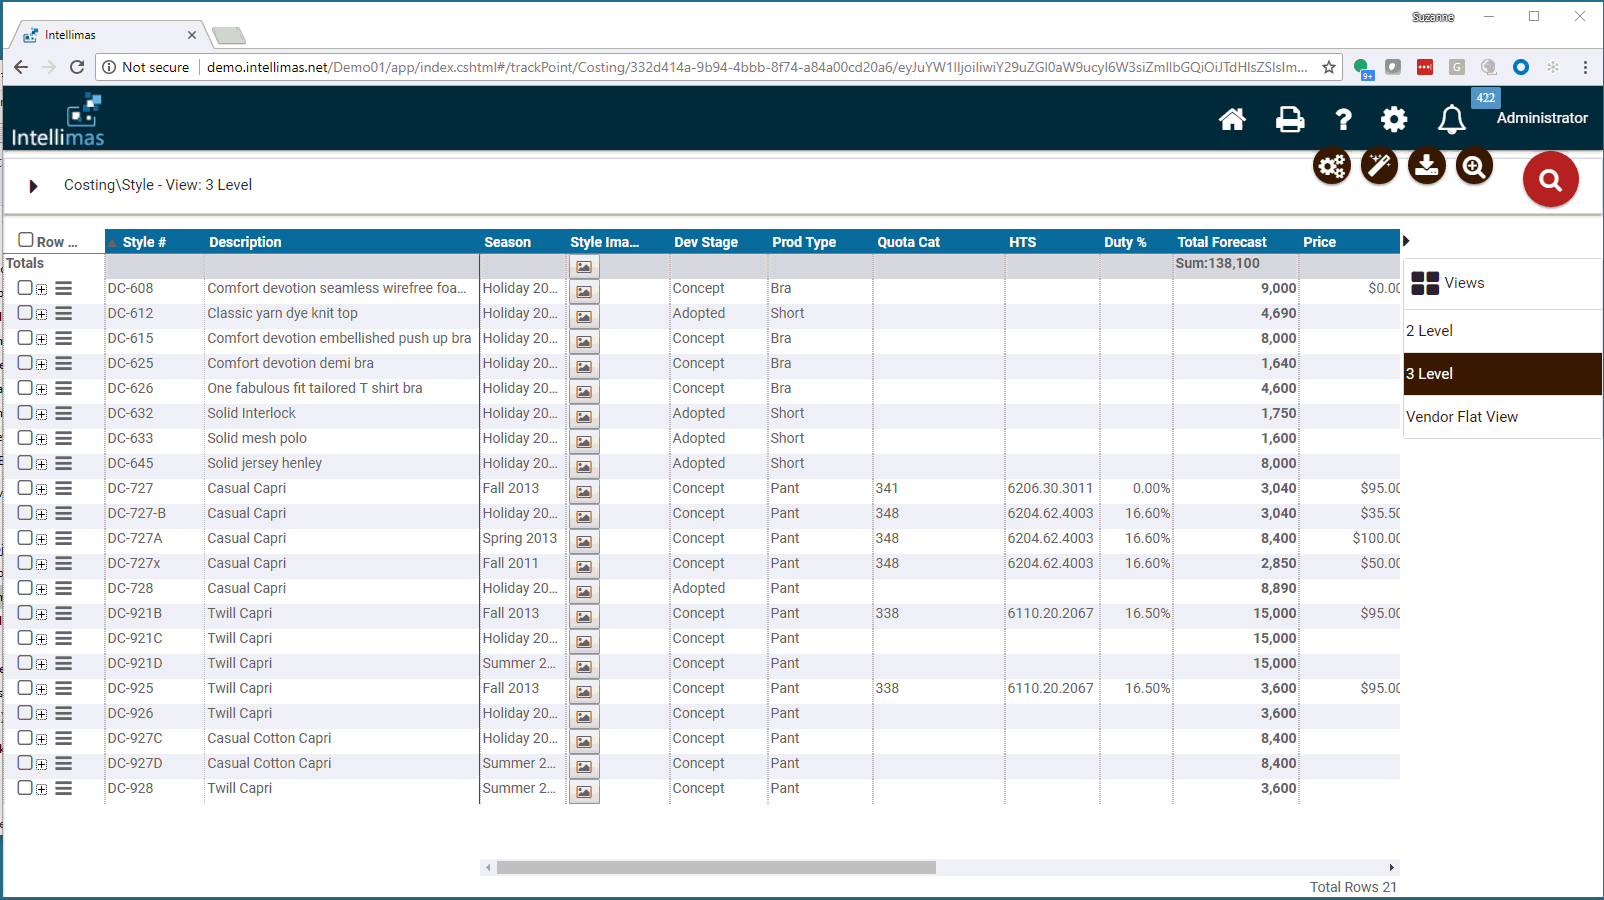Check the Row select-all checkbox in header
The image size is (1604, 900).
pos(25,238)
